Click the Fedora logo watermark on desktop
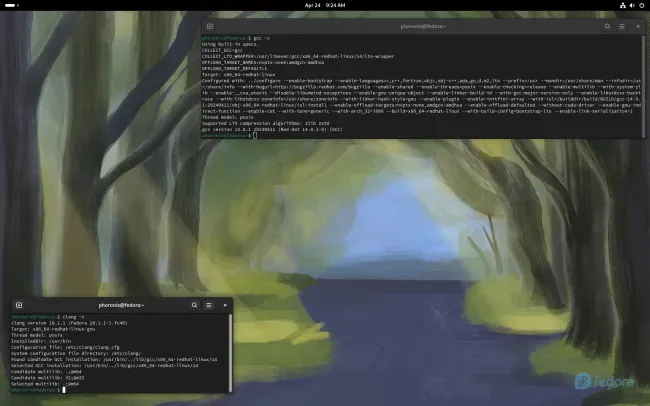650x406 pixels. (605, 381)
